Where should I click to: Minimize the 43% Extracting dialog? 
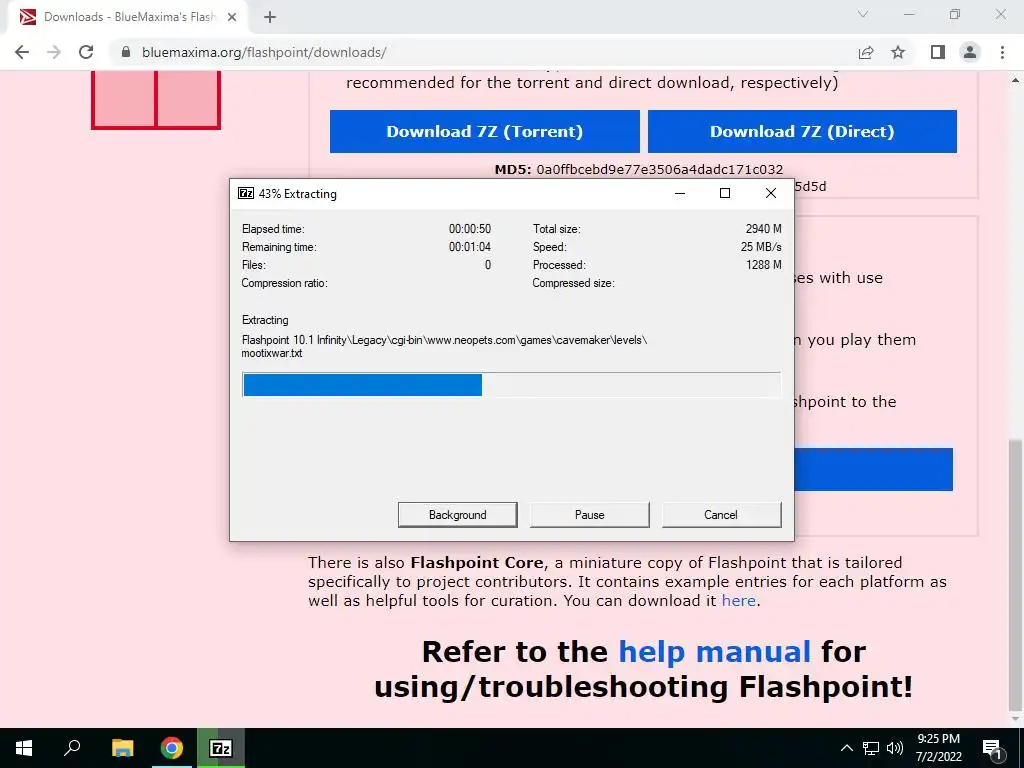click(x=680, y=193)
